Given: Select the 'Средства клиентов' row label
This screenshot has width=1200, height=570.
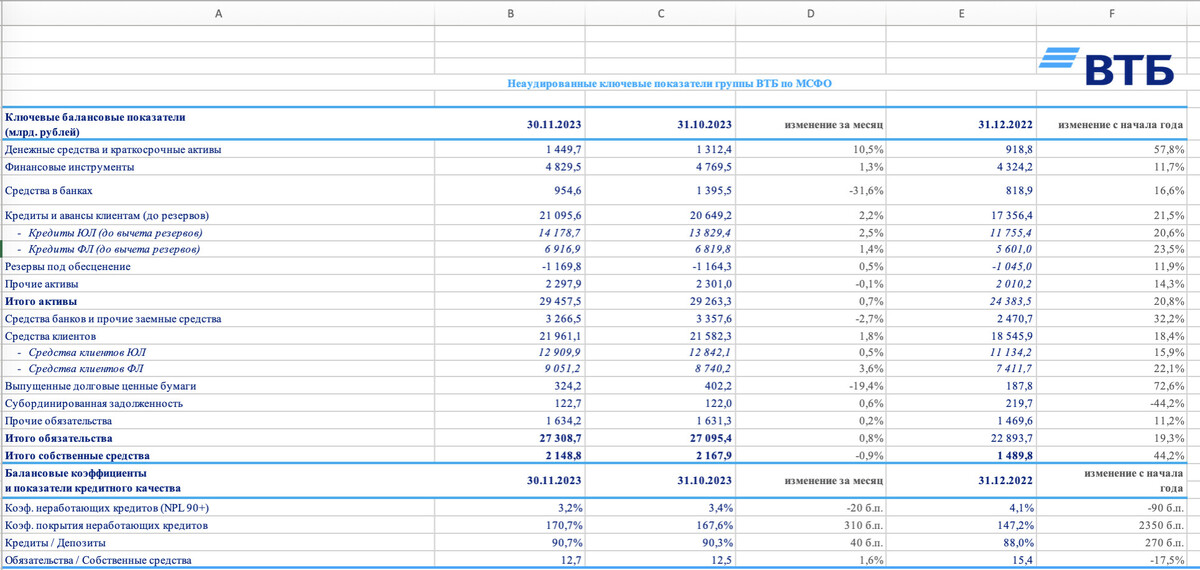Looking at the screenshot, I should [x=53, y=336].
